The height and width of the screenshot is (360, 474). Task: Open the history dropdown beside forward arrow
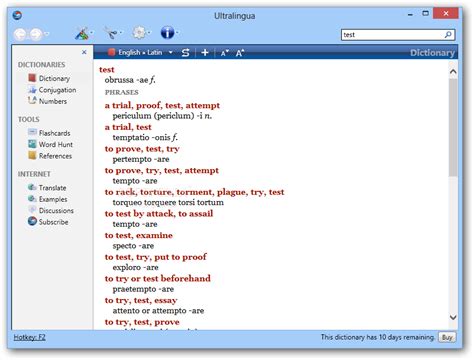(47, 34)
